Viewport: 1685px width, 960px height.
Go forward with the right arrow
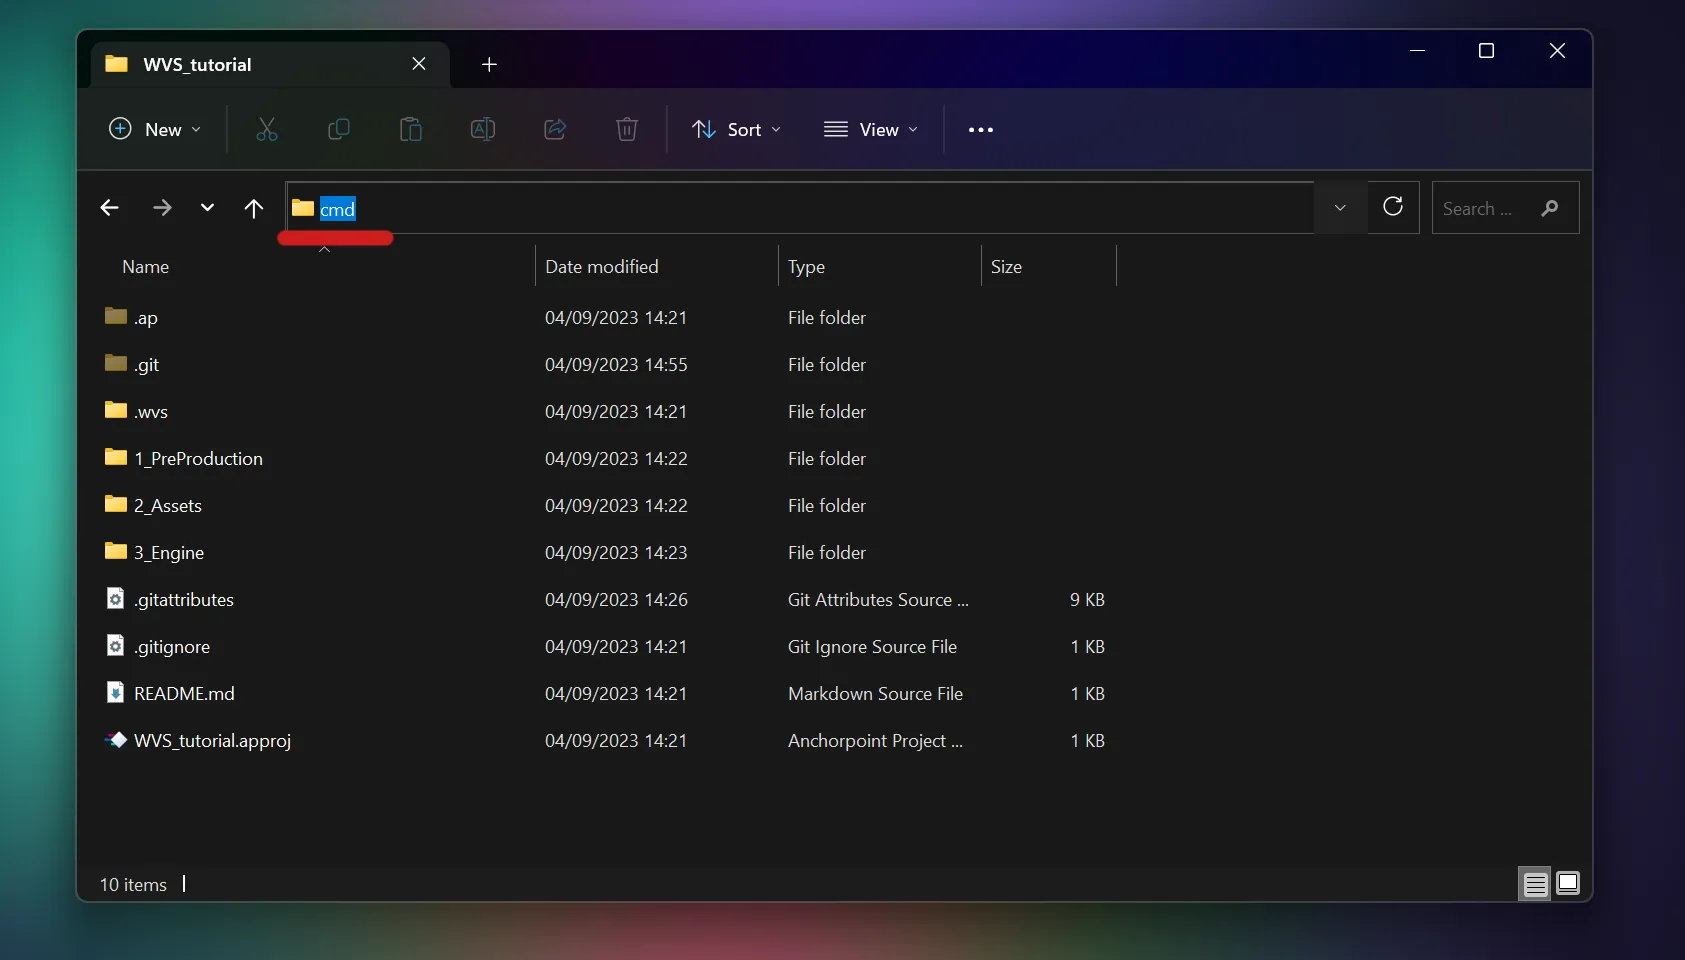pyautogui.click(x=162, y=208)
